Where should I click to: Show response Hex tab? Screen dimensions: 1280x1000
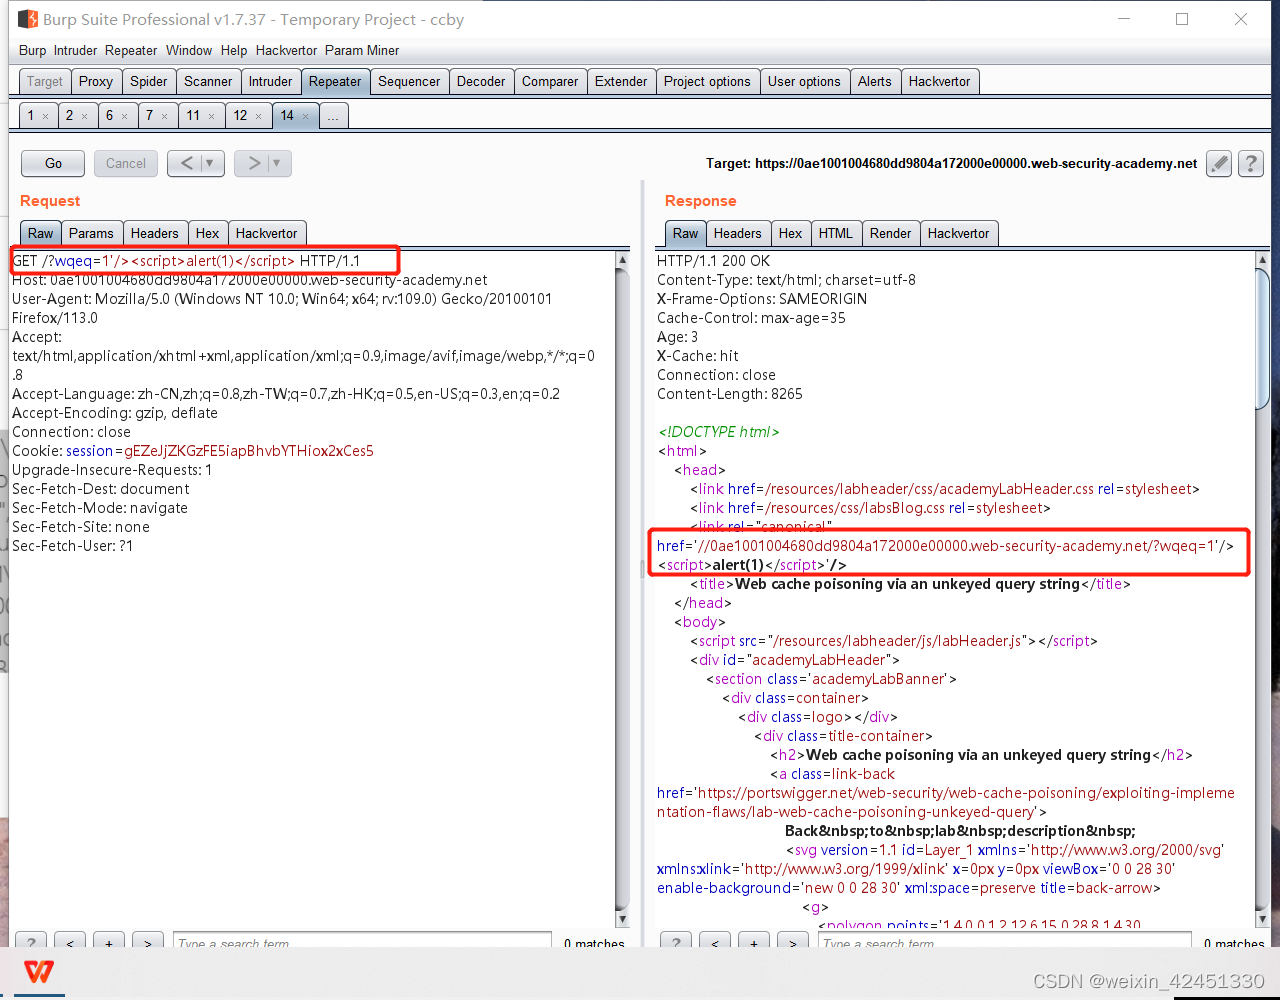[x=791, y=233]
